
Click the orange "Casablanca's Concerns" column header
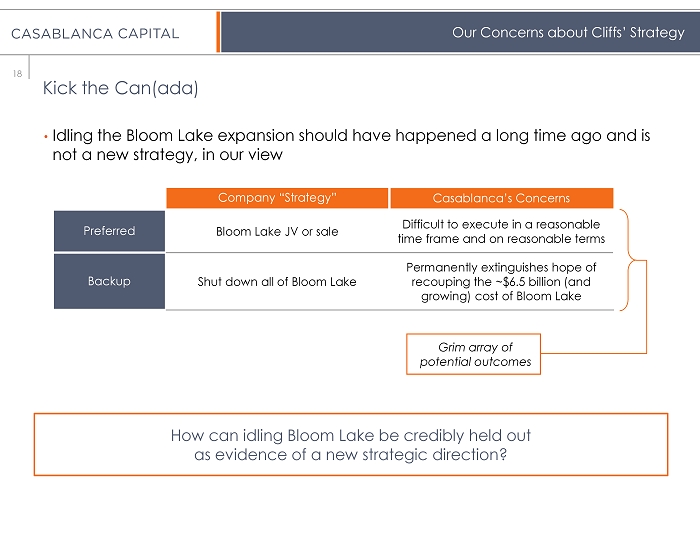[501, 198]
